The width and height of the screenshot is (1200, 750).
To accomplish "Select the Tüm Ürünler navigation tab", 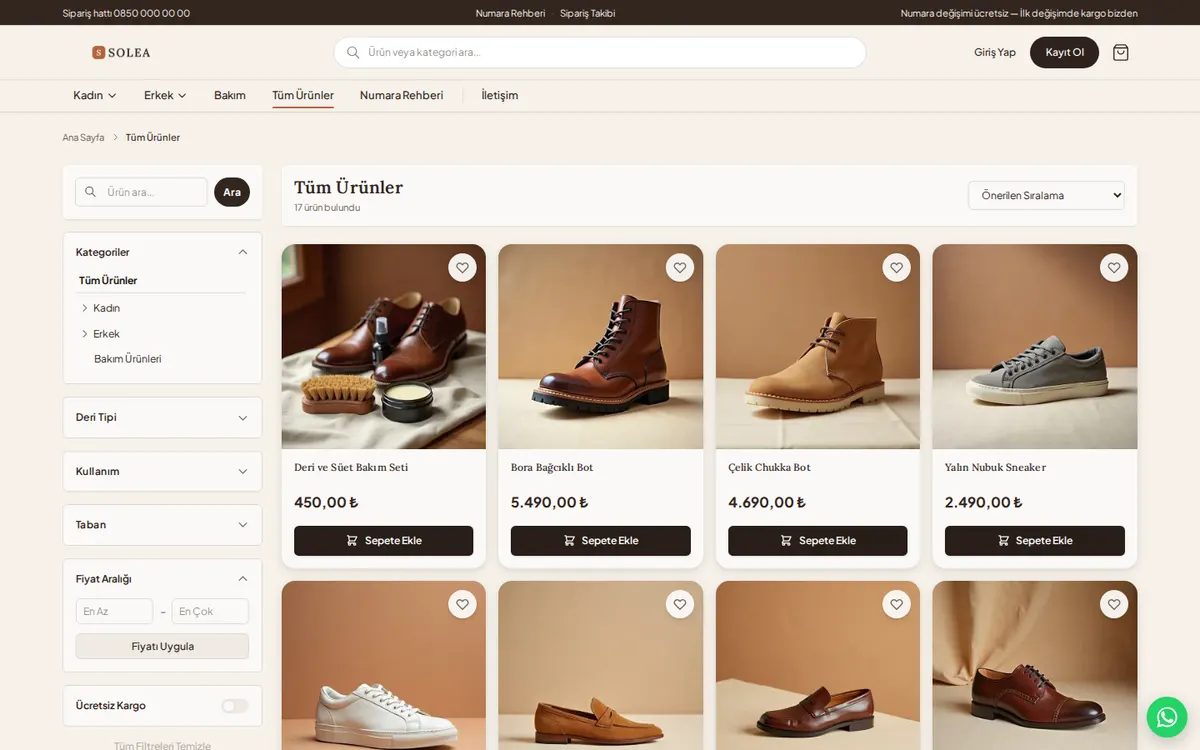I will click(x=303, y=95).
